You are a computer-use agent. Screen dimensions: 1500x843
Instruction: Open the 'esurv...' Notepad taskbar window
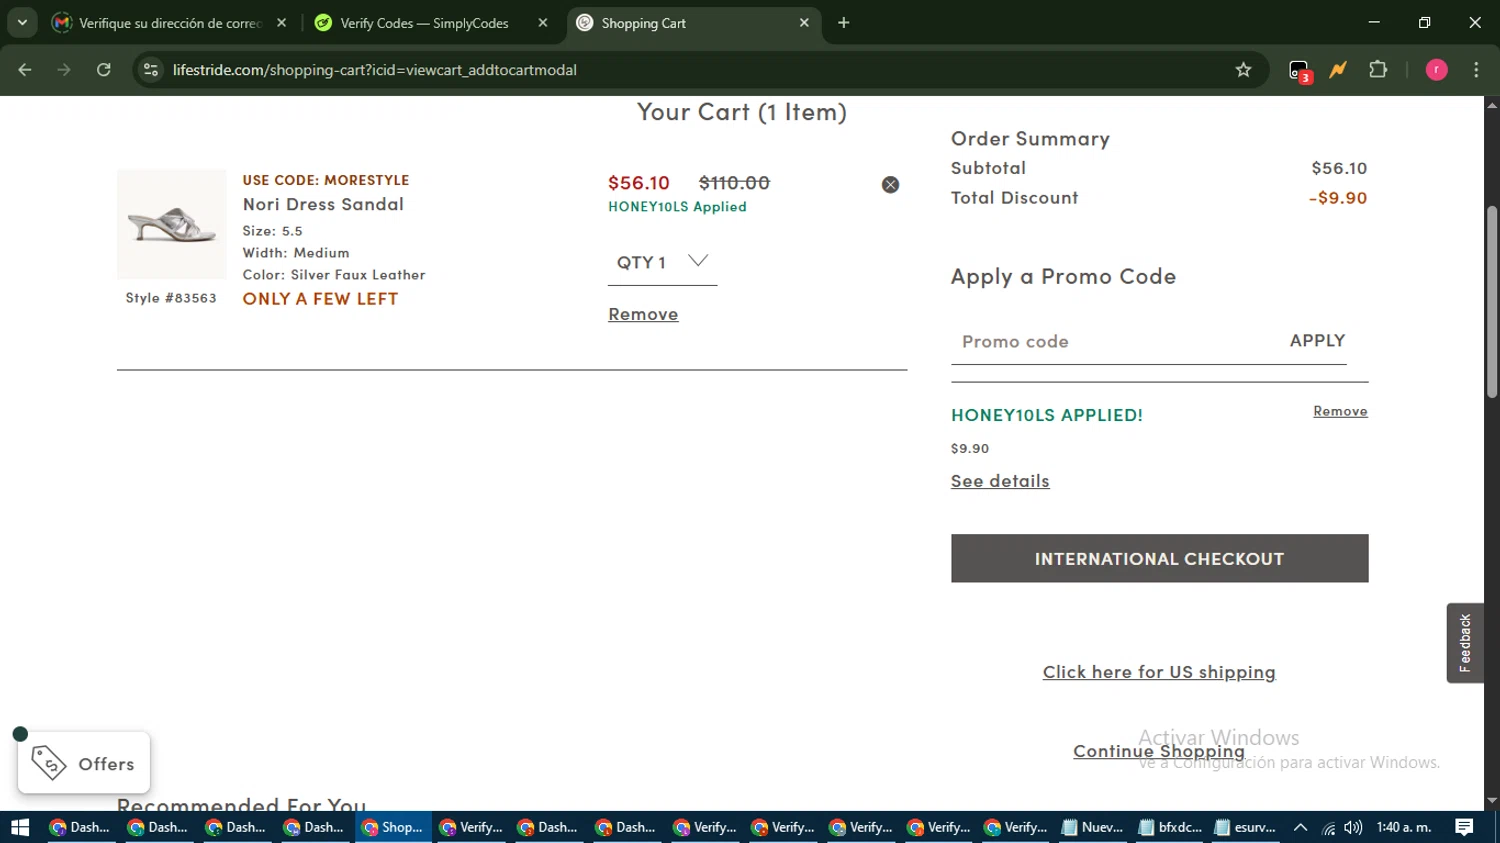(x=1246, y=827)
